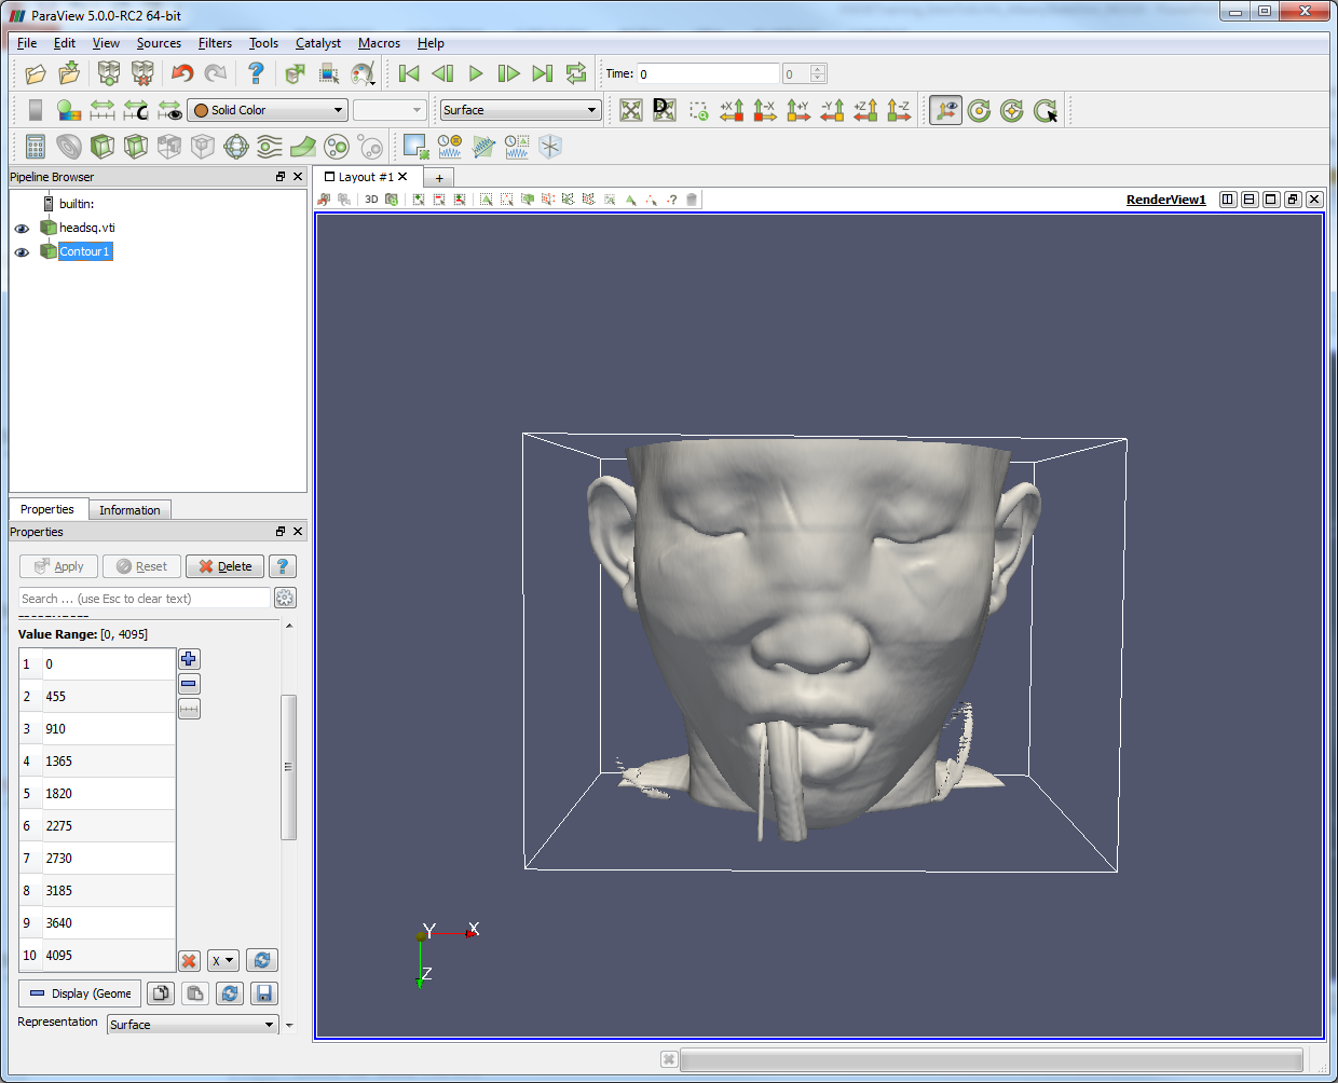Click the Warp By Vector icon
Viewport: 1338px width, 1084px height.
pos(303,147)
